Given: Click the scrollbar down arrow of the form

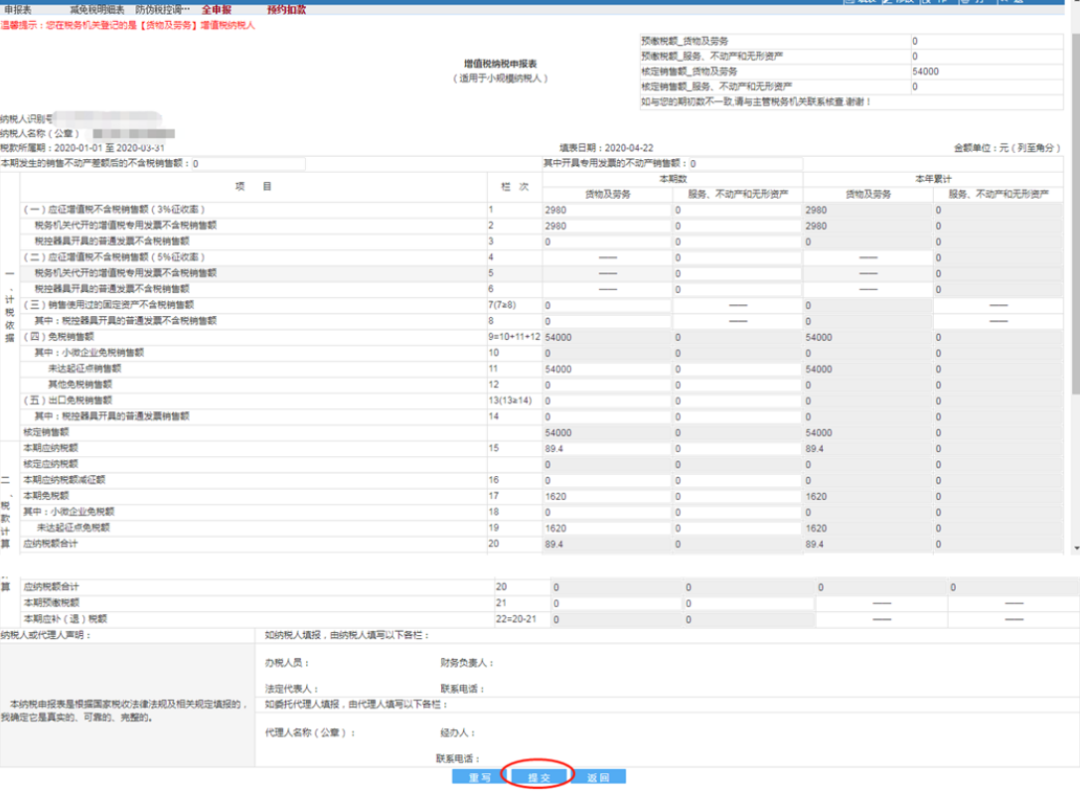Looking at the screenshot, I should pyautogui.click(x=1075, y=548).
